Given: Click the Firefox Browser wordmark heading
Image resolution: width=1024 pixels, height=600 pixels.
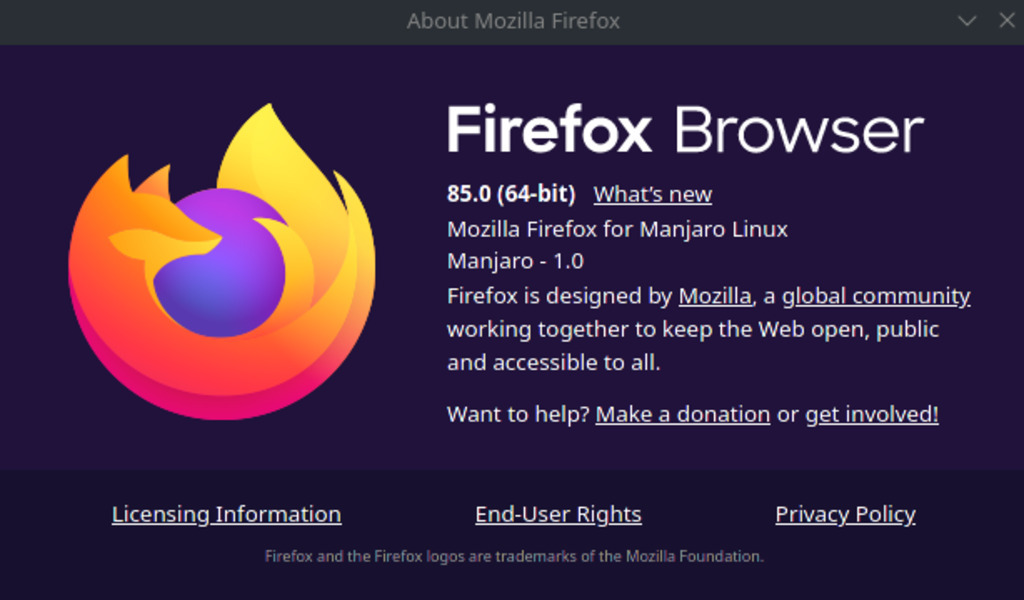Looking at the screenshot, I should pos(684,131).
